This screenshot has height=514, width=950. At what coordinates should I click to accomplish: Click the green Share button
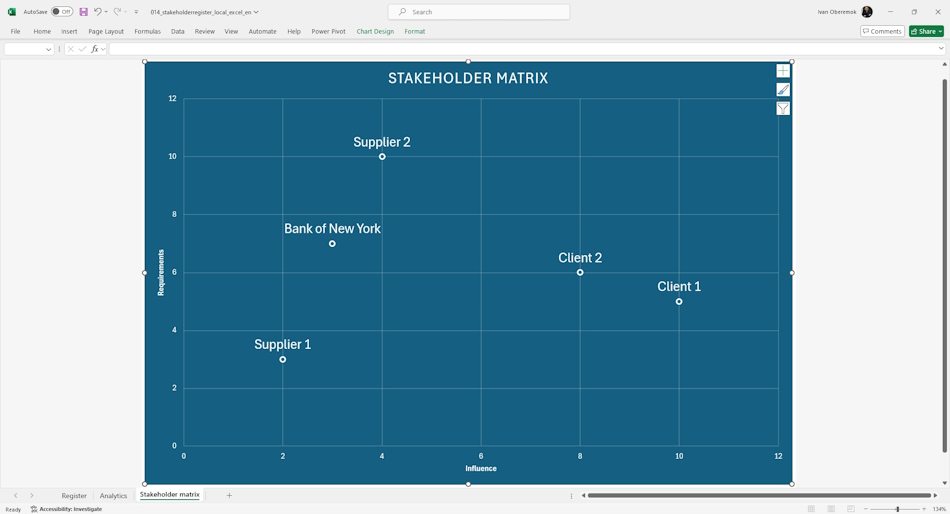[x=926, y=31]
